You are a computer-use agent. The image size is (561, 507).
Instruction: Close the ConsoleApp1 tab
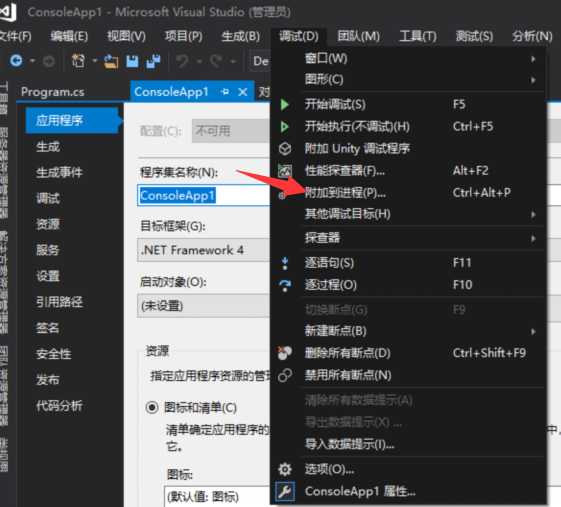[243, 92]
